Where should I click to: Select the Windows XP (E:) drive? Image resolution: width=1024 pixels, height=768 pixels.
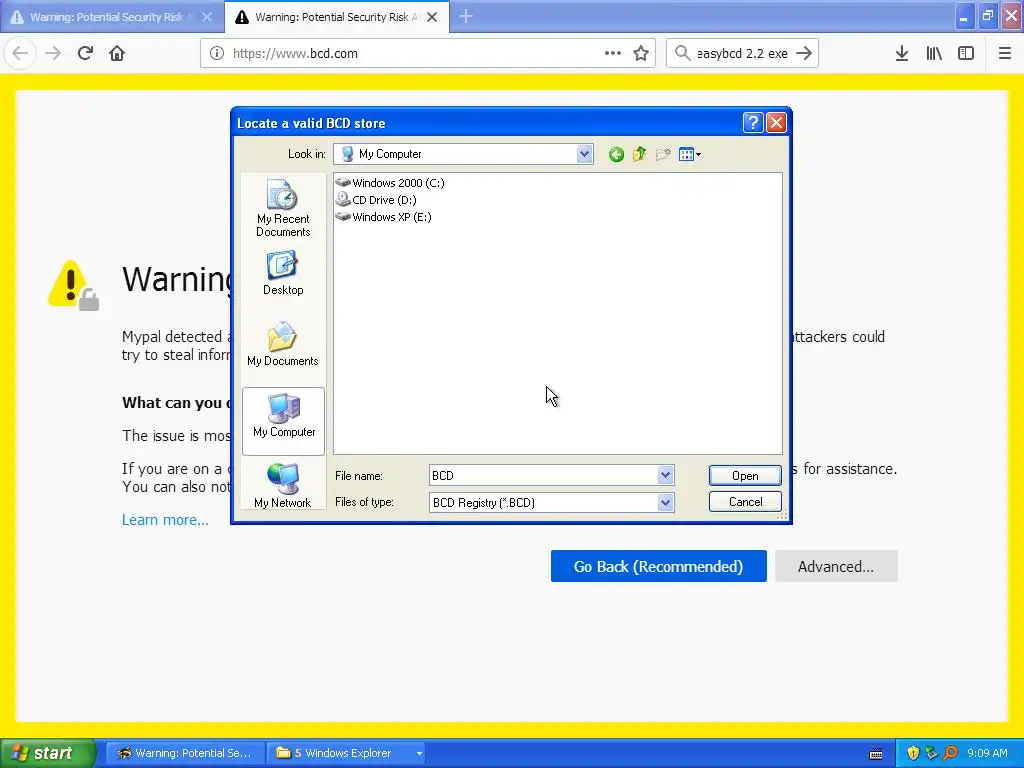383,217
